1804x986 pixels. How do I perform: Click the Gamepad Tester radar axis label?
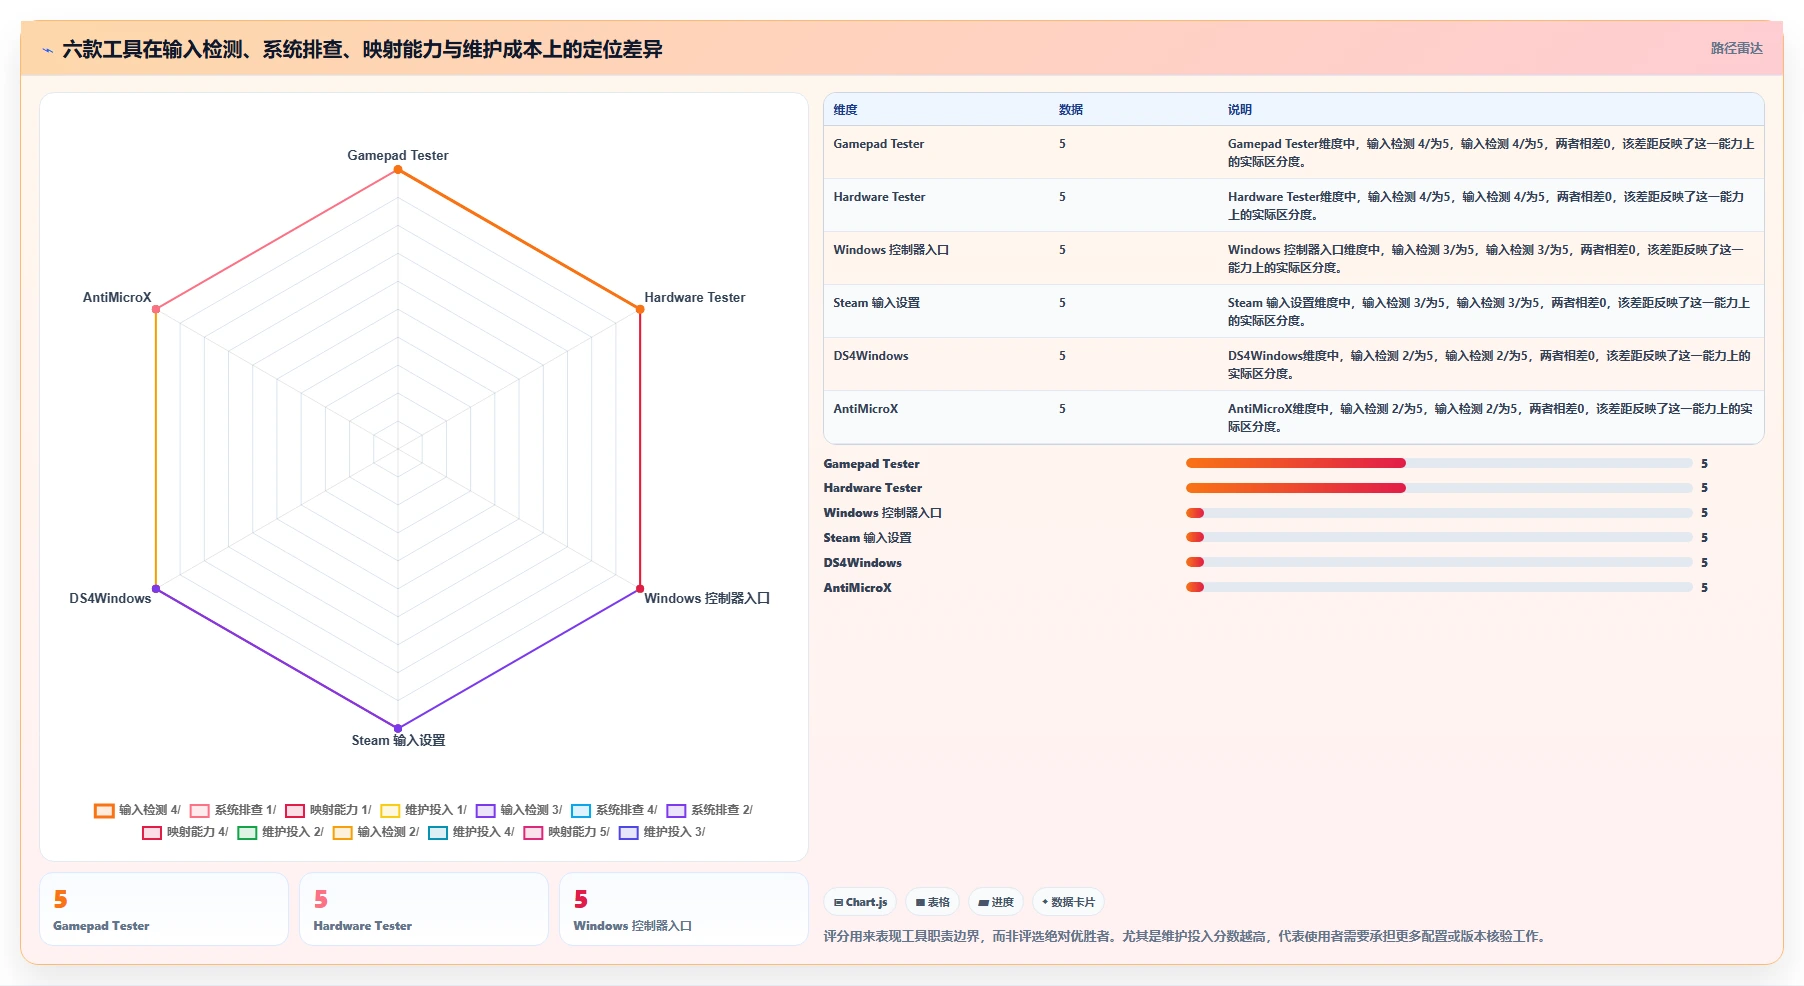point(398,155)
